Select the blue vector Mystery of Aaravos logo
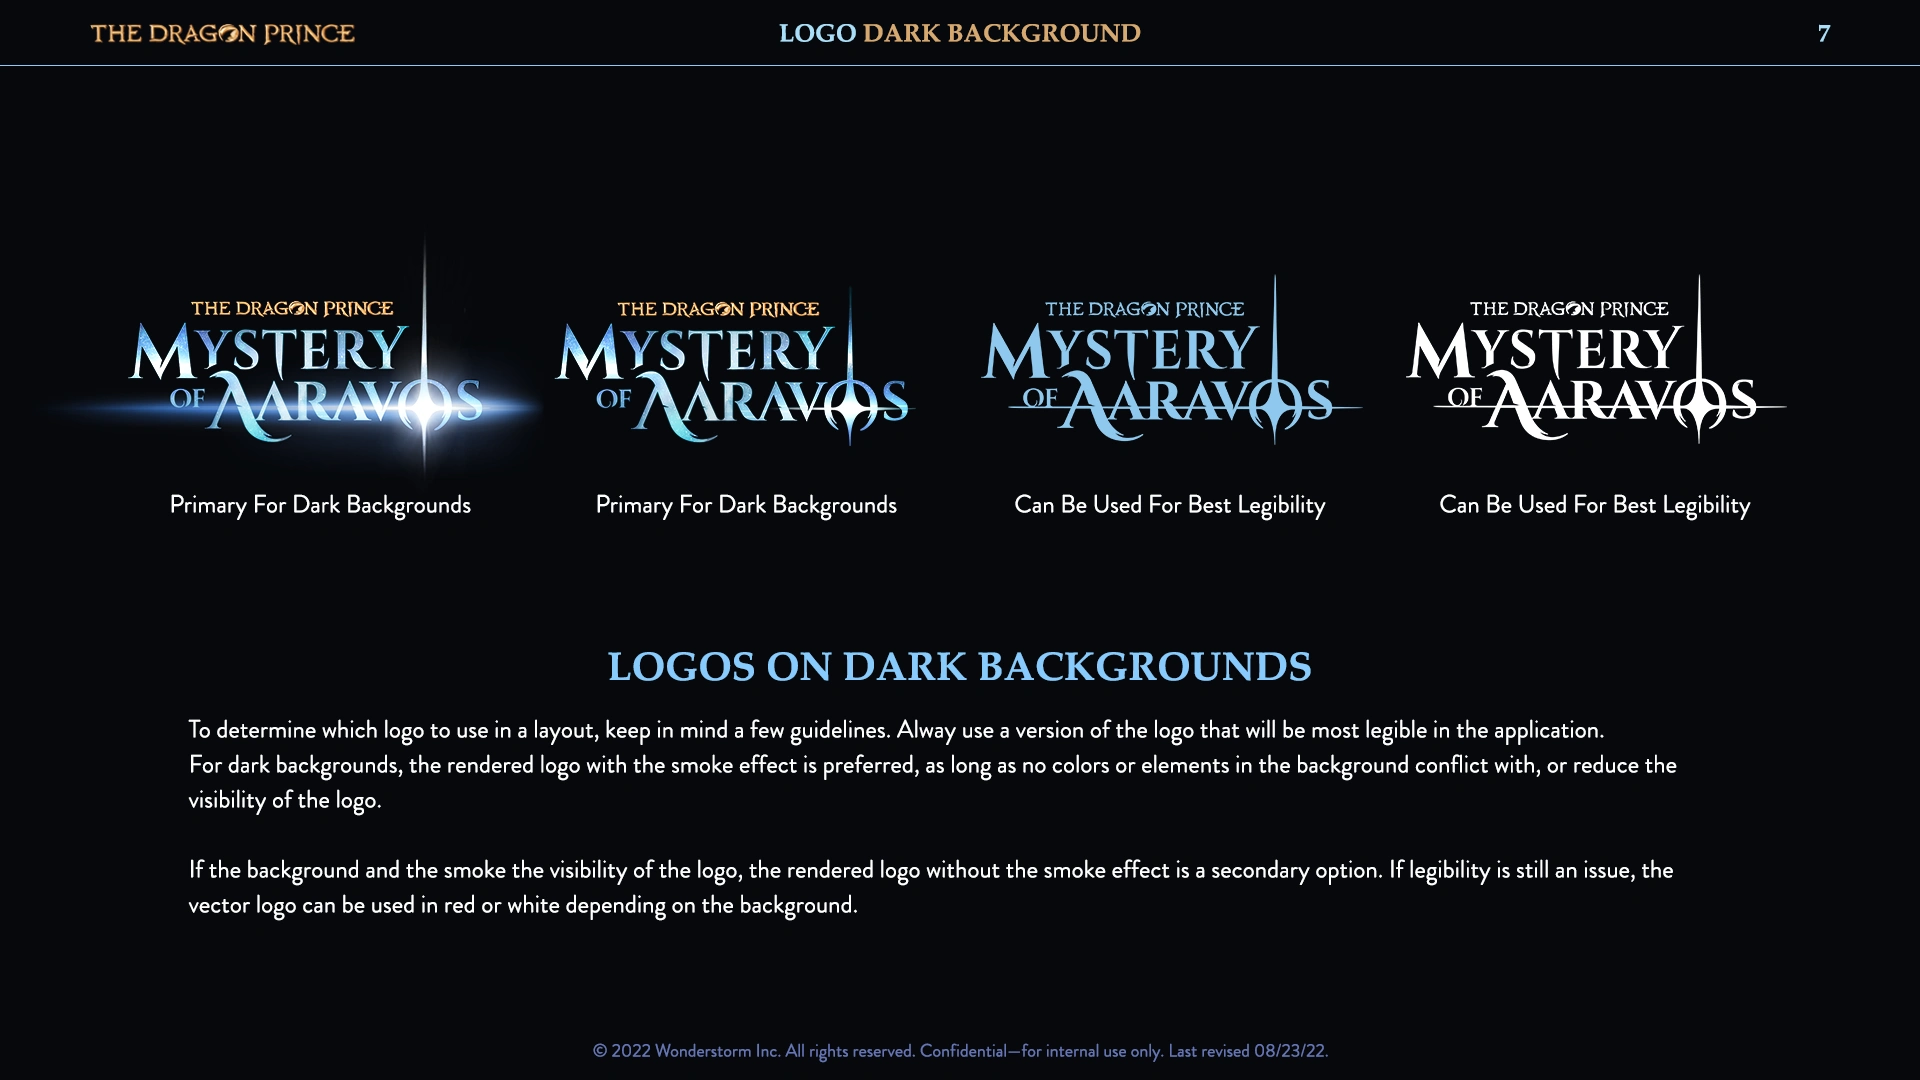This screenshot has height=1080, width=1920. (1171, 361)
